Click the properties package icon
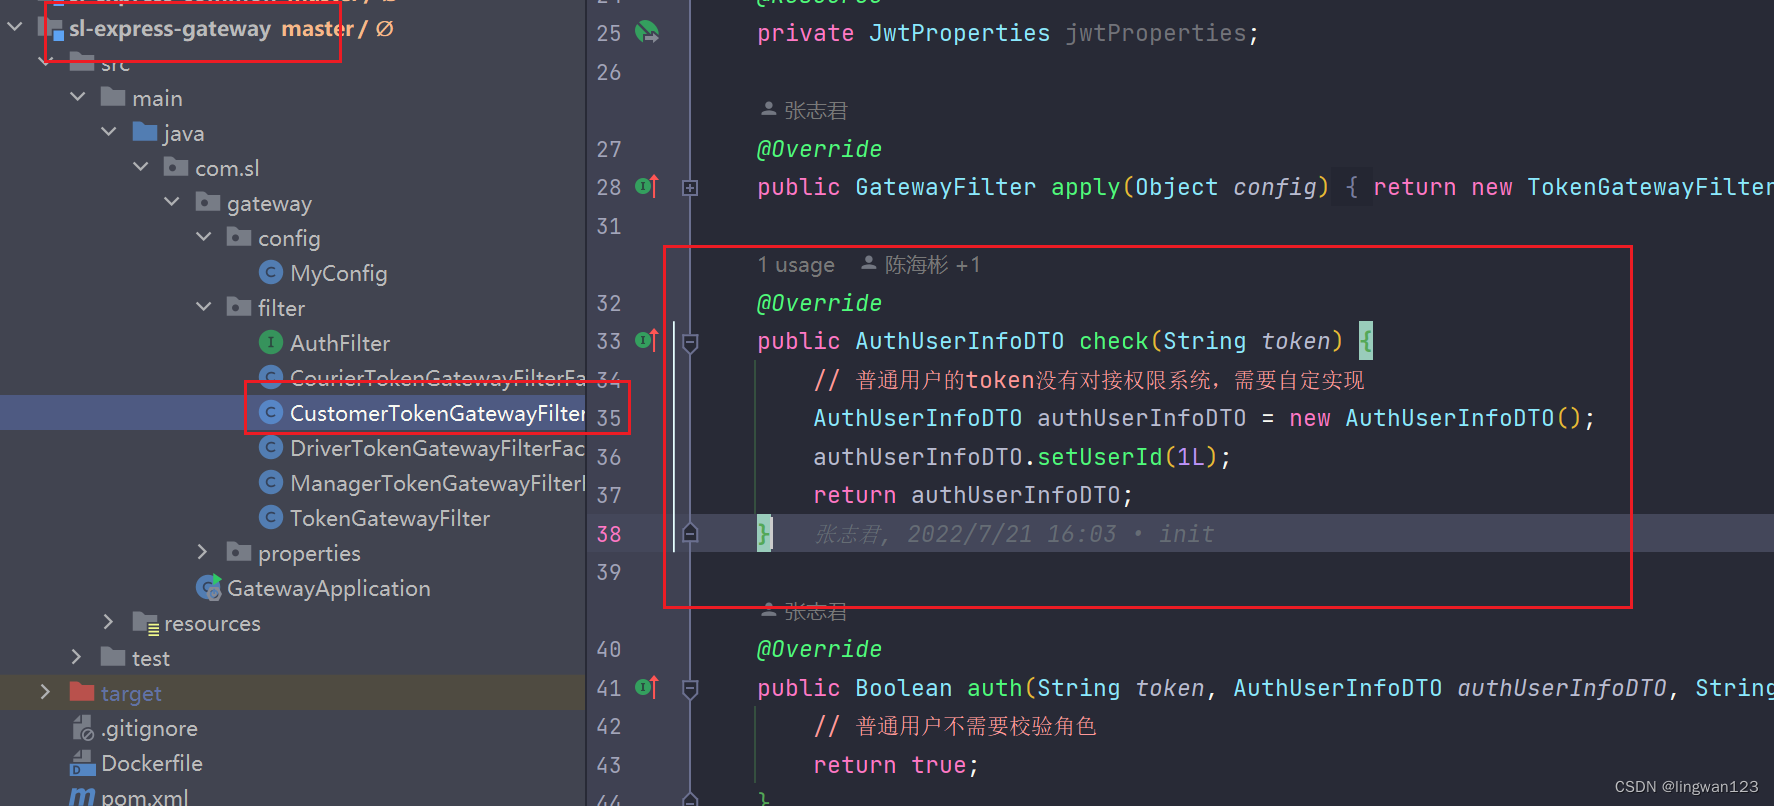Screen dimensions: 1774x806 point(239,551)
